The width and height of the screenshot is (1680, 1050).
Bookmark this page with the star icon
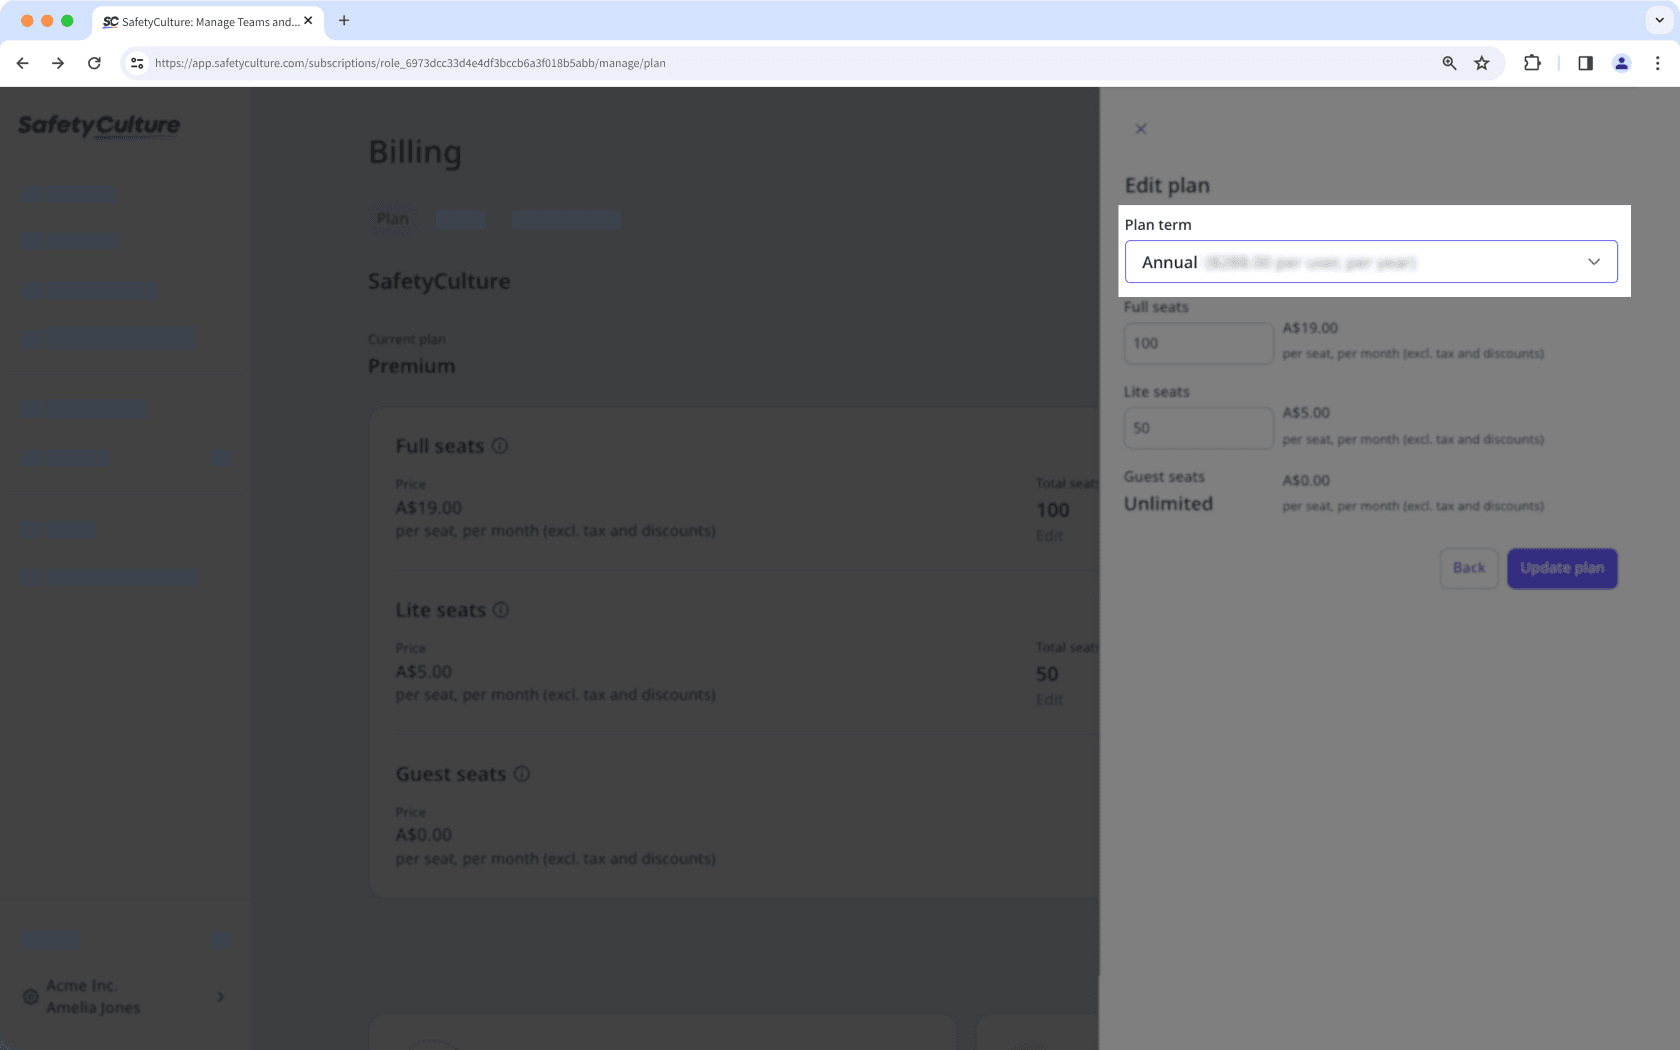(1481, 62)
